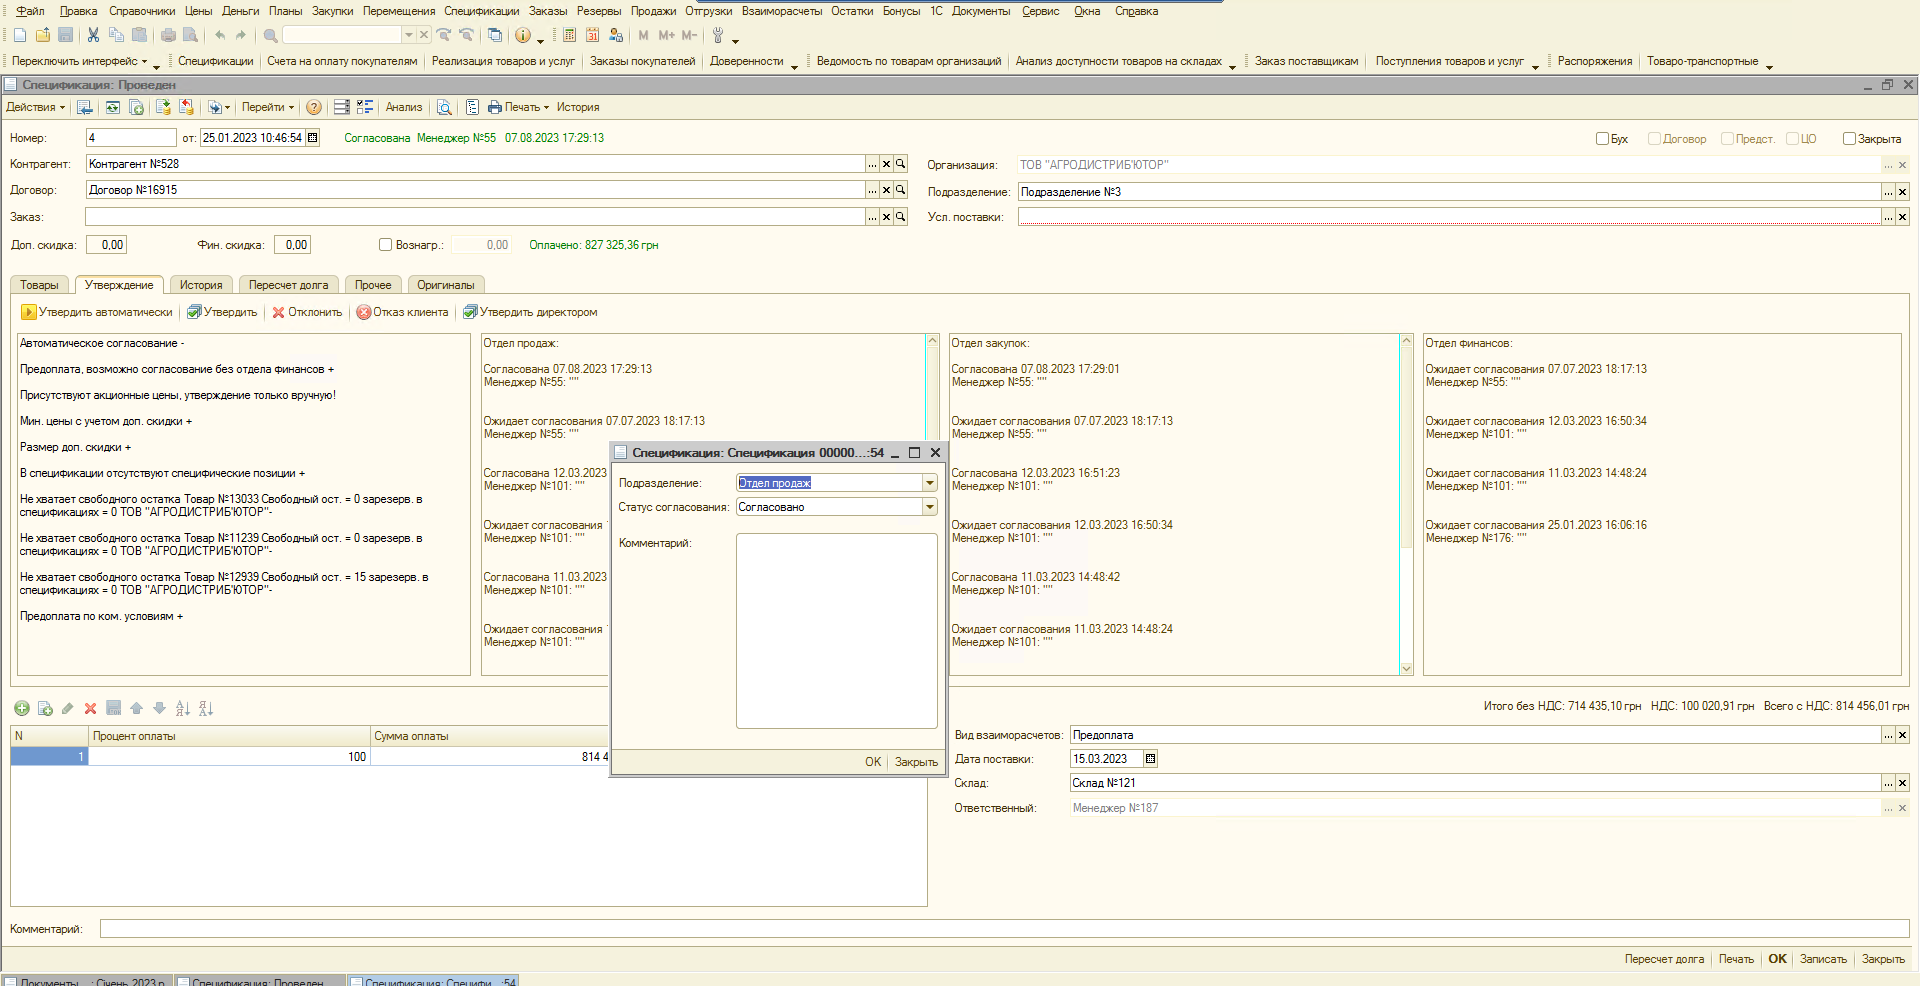Click the red delete row icon
The height and width of the screenshot is (986, 1920).
pos(90,709)
